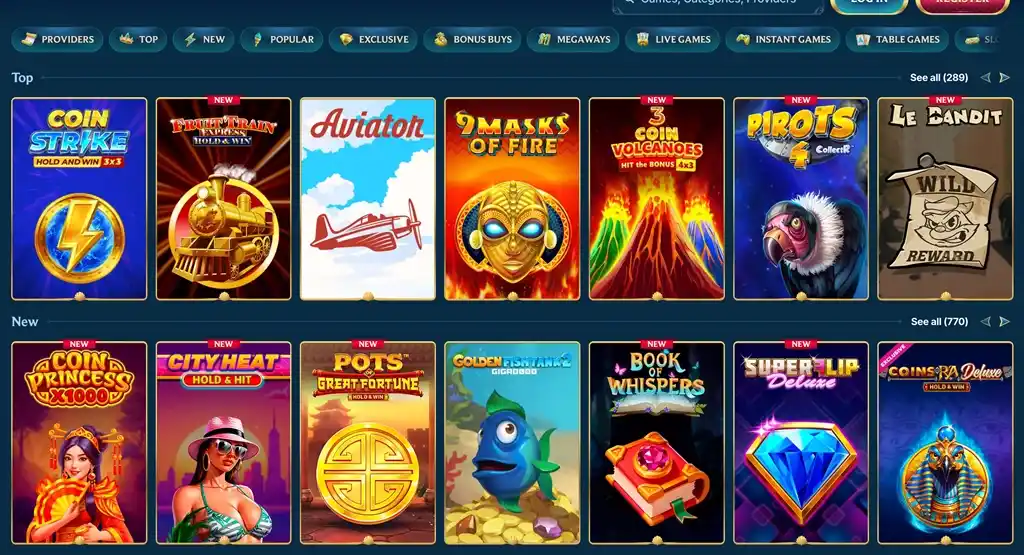The image size is (1024, 555).
Task: Click the games search field
Action: pos(718,3)
